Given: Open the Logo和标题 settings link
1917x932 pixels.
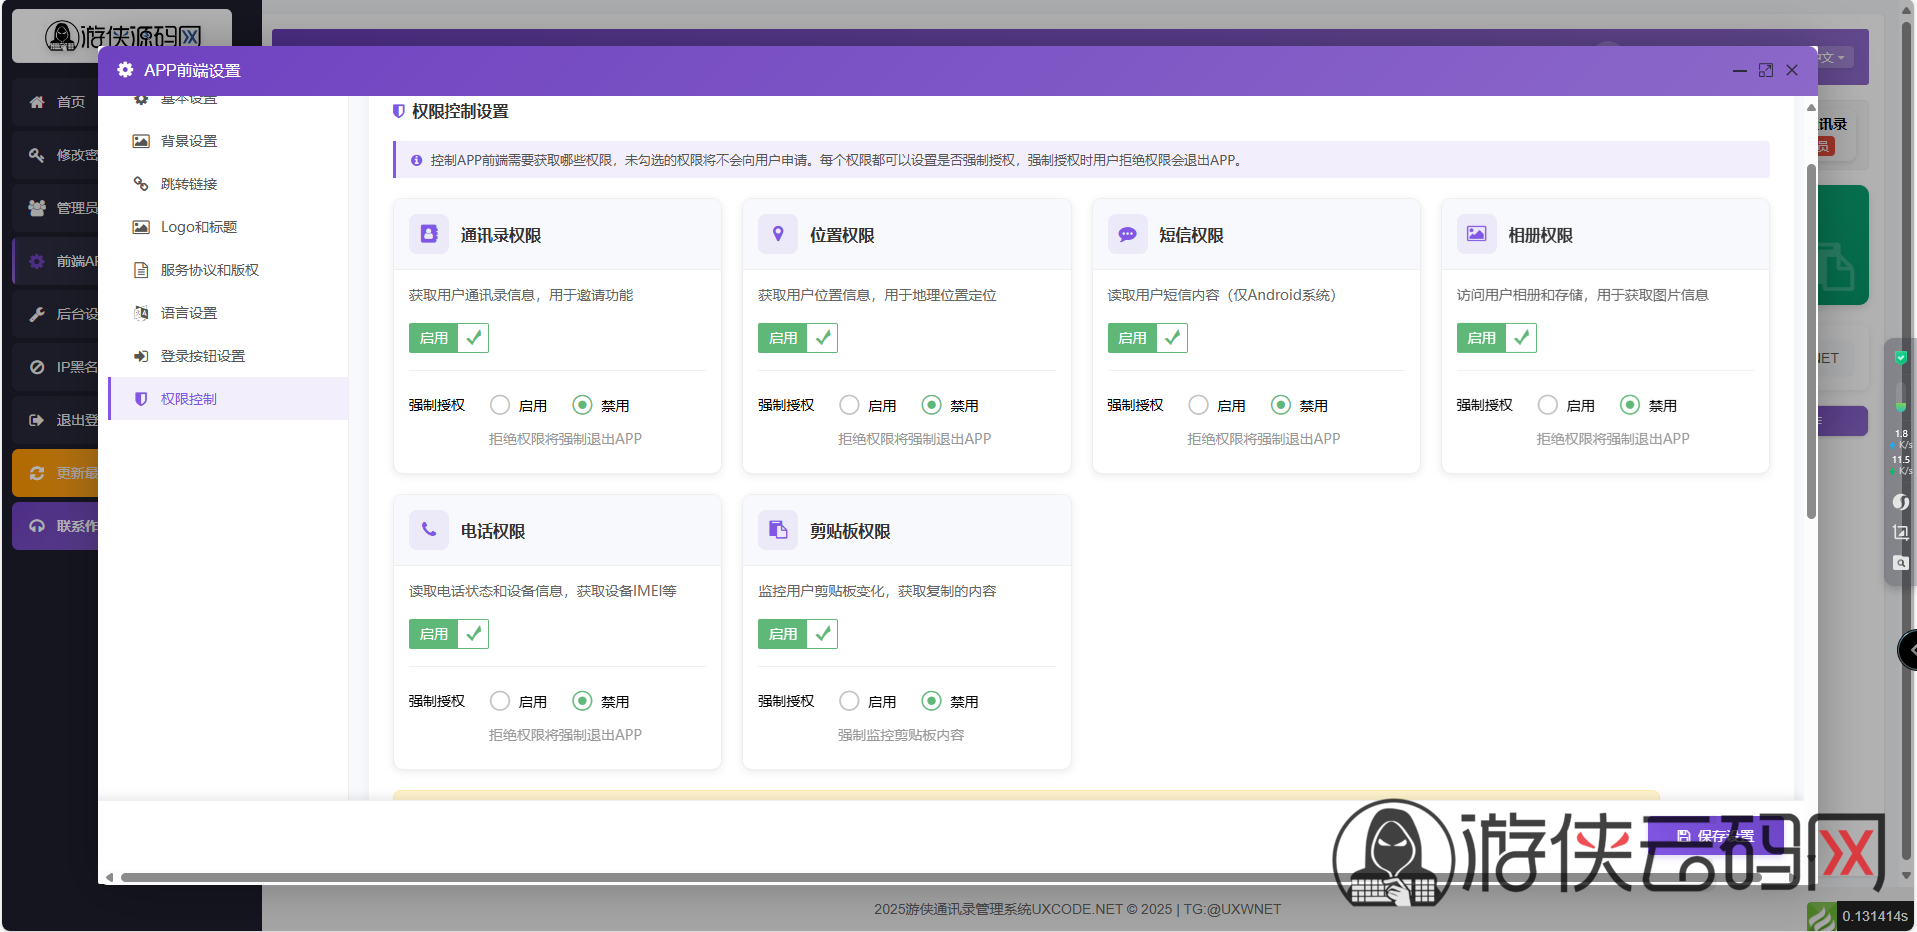Looking at the screenshot, I should (x=198, y=227).
